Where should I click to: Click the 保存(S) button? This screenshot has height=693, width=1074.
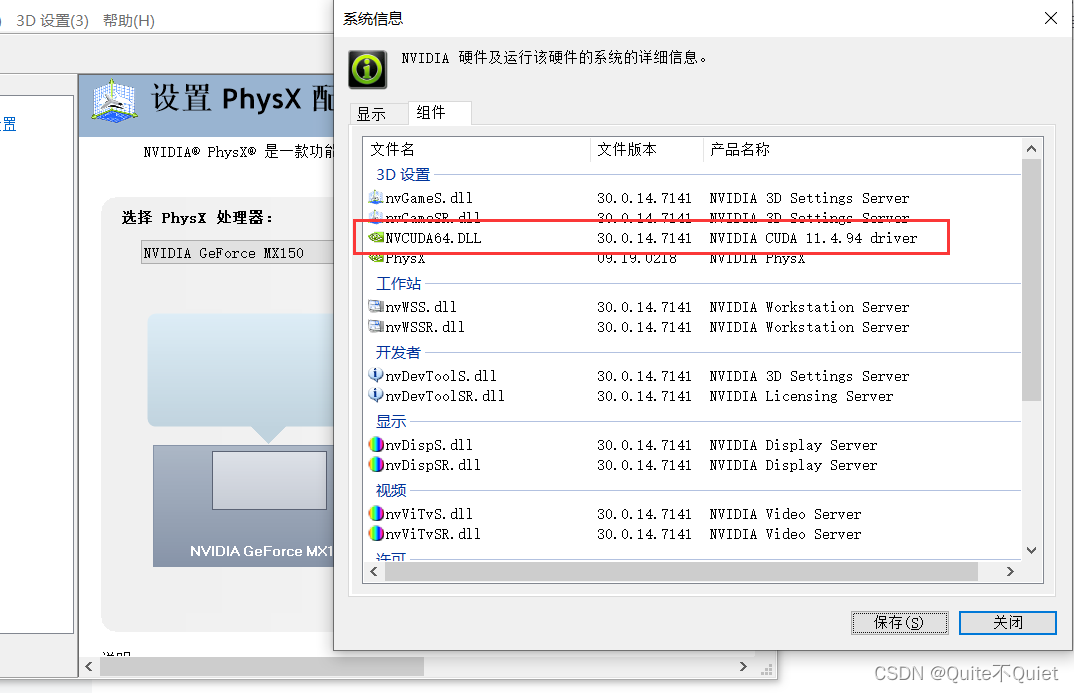tap(899, 622)
